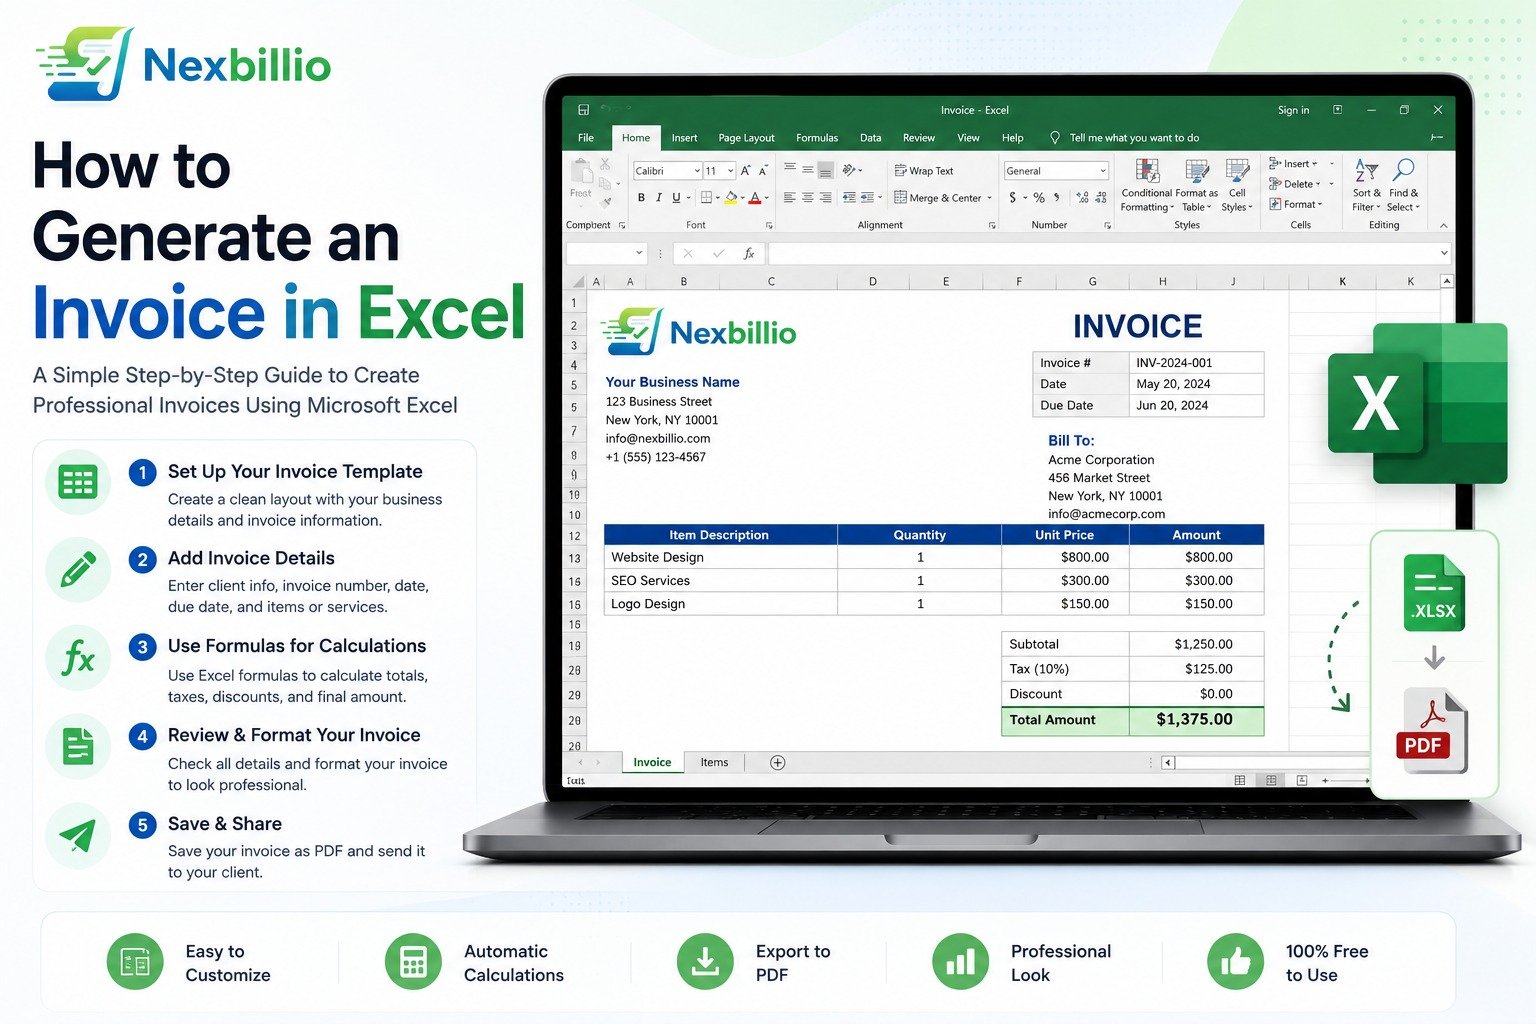
Task: Toggle Underline formatting
Action: (676, 198)
